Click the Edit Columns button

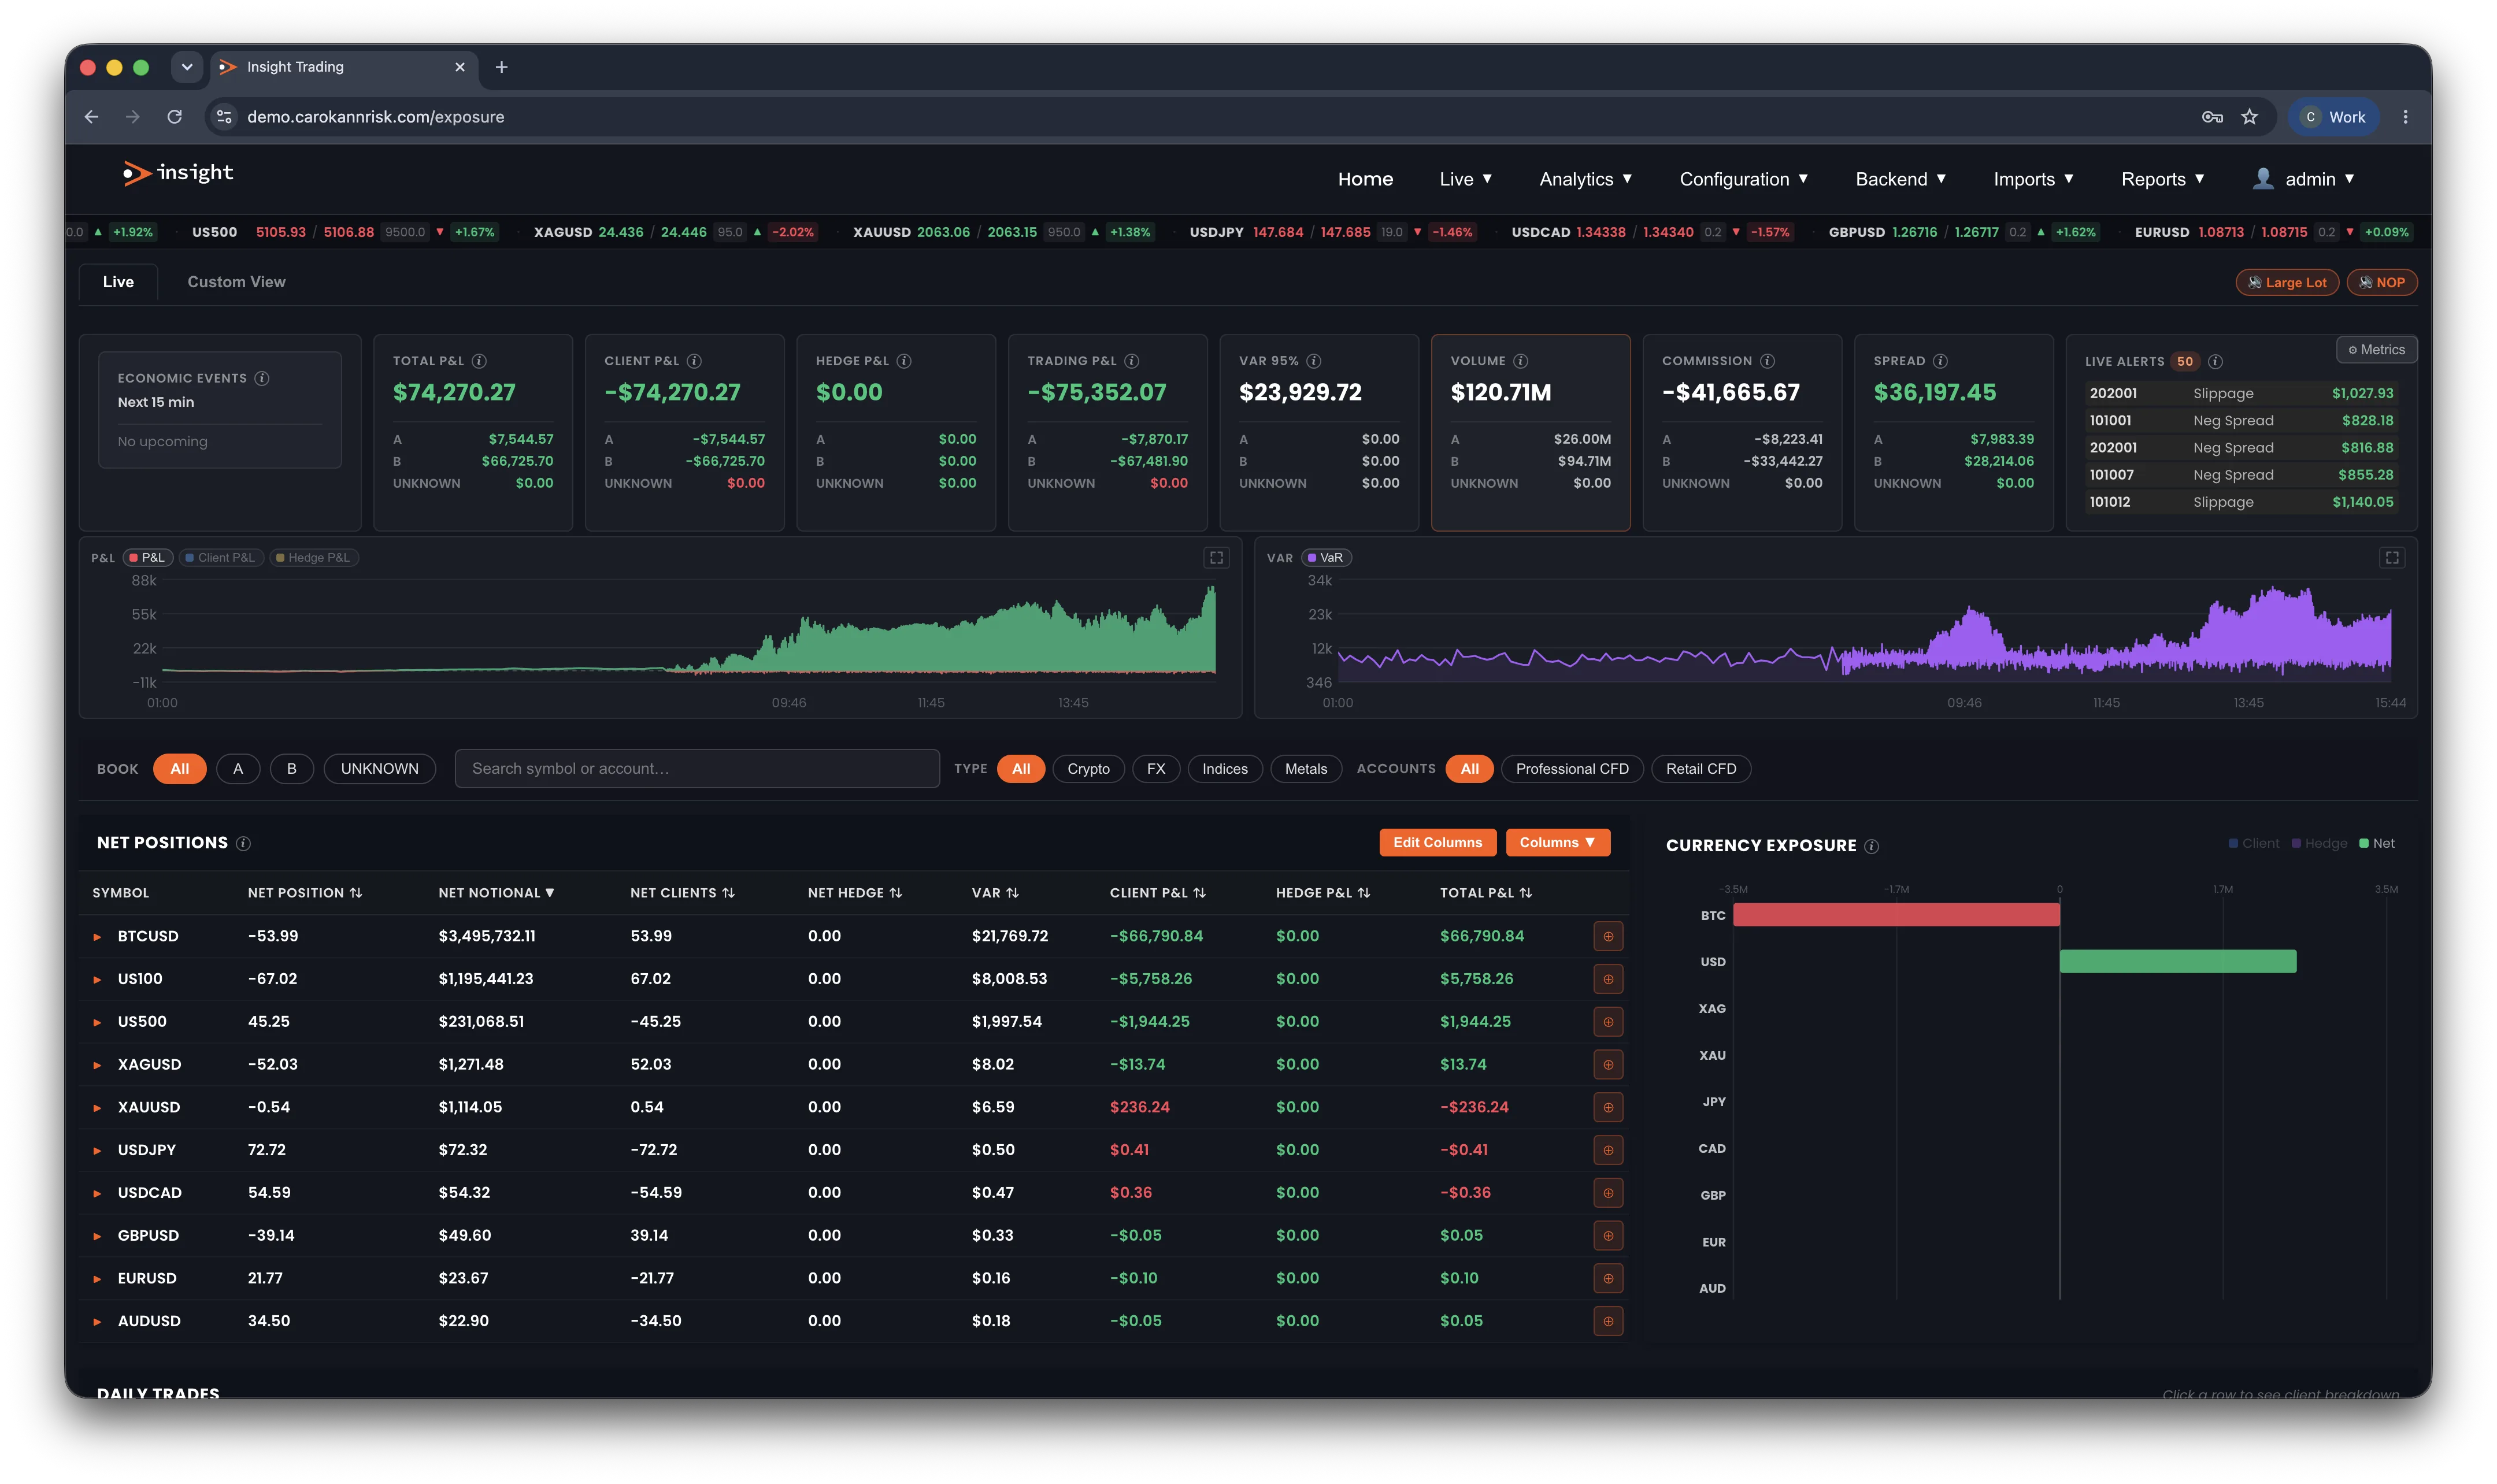1438,843
